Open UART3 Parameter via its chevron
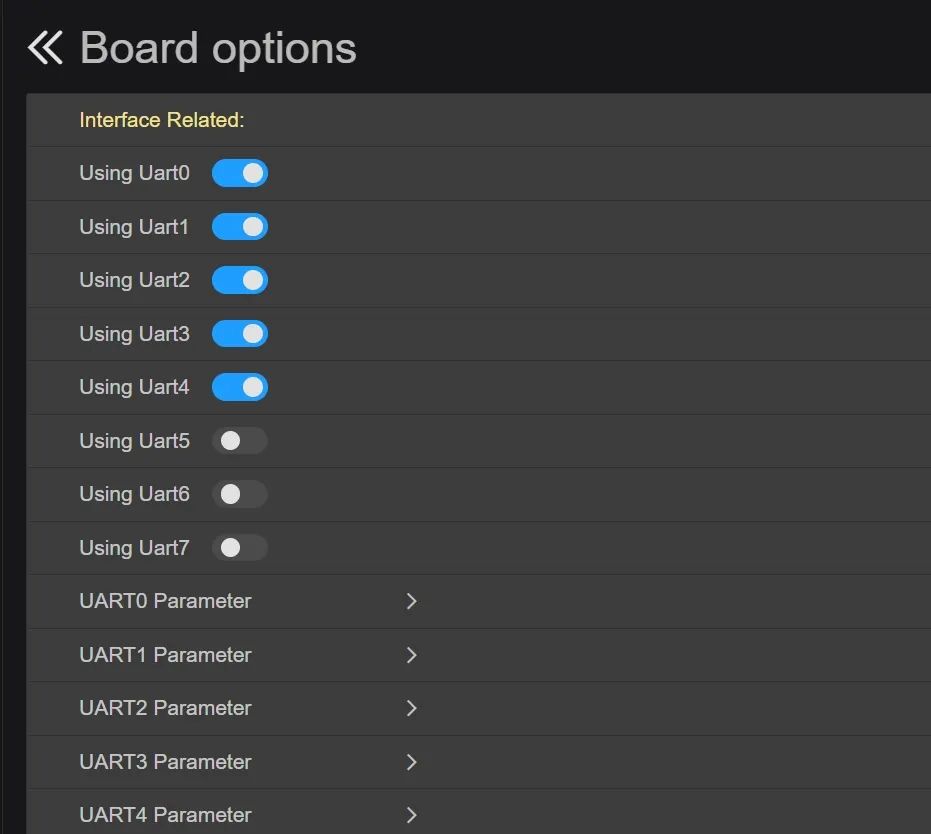Screen dimensions: 931x834 coord(411,762)
